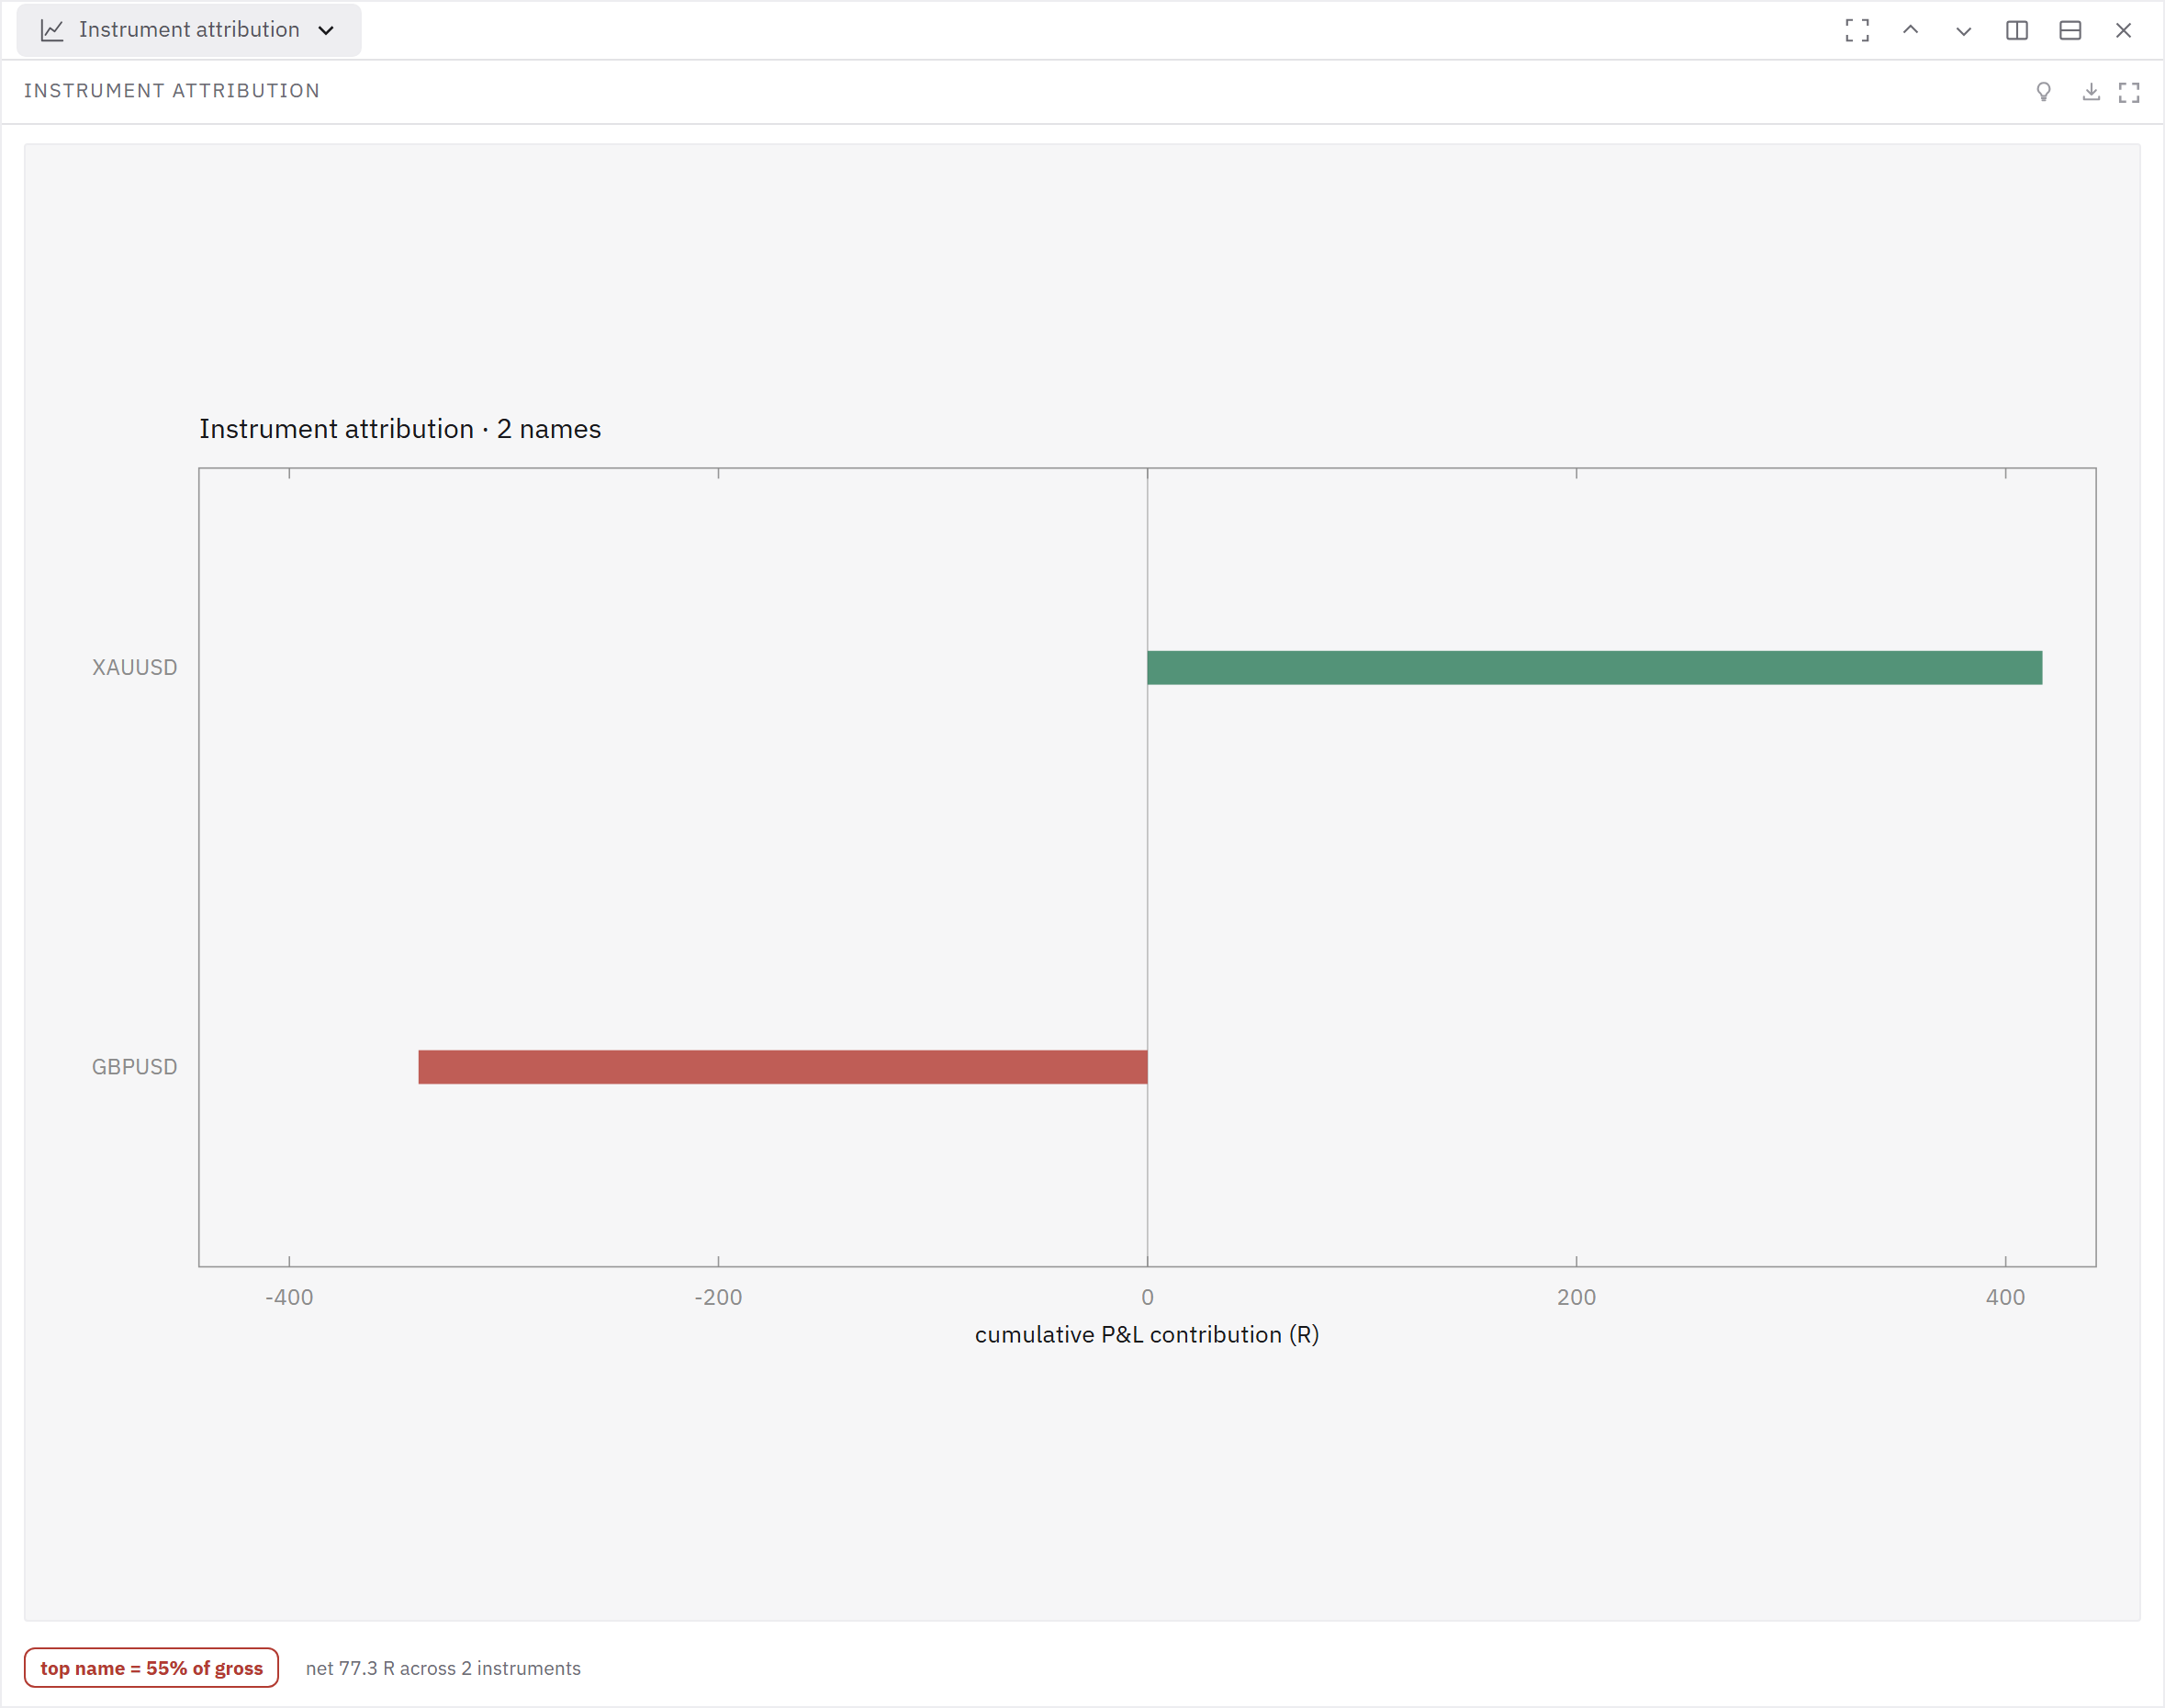Select the GBPUSD axis label
This screenshot has height=1708, width=2165.
[135, 1067]
